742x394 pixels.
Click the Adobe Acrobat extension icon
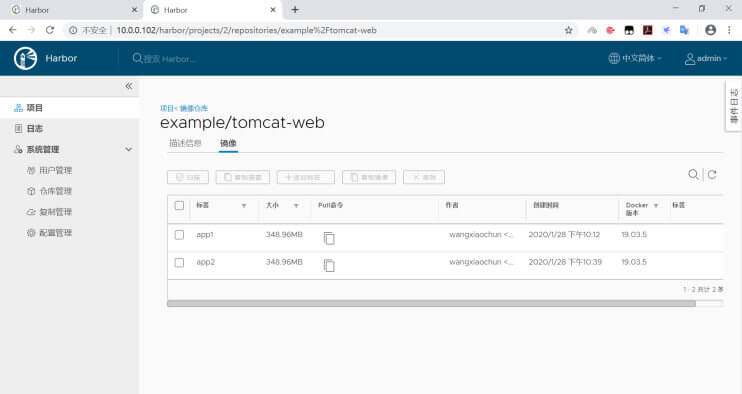tap(647, 30)
